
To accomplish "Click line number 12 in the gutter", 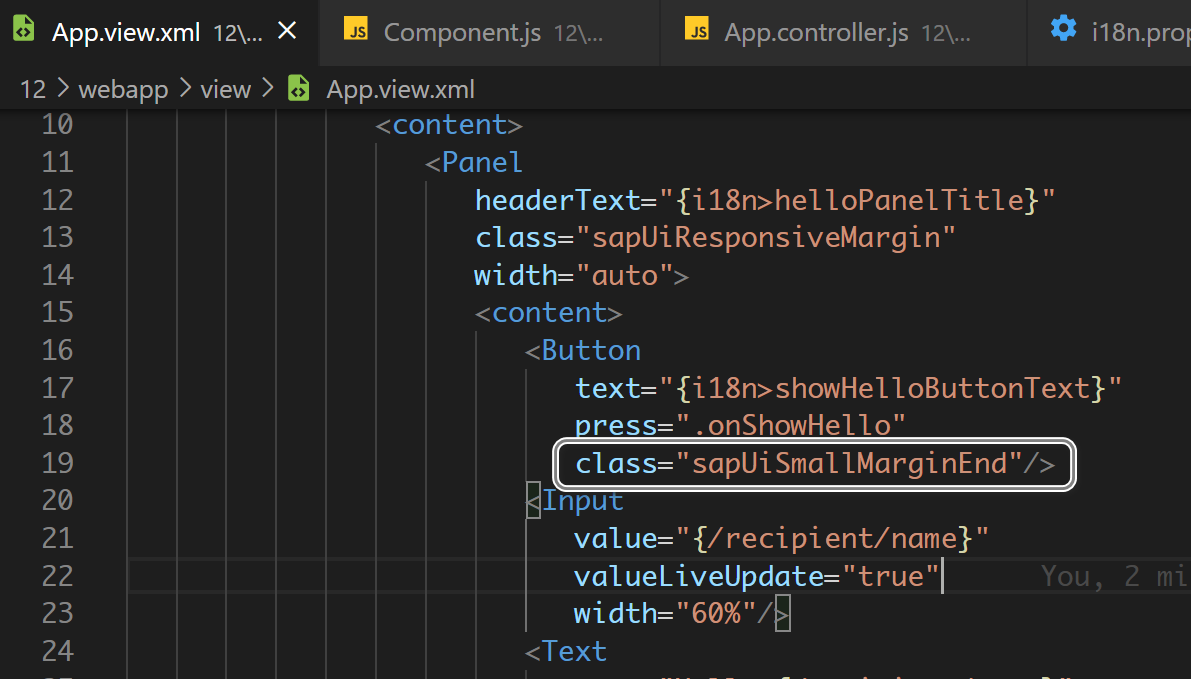I will click(57, 199).
